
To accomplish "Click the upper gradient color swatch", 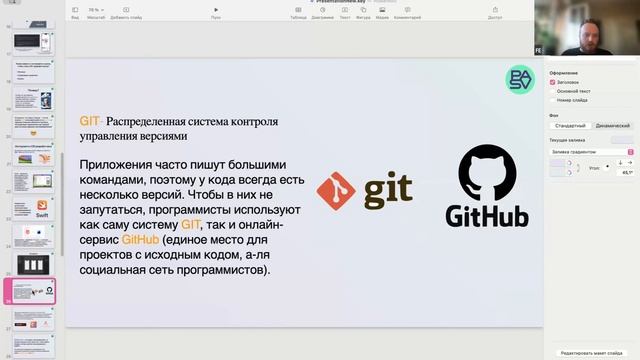I will coord(557,163).
